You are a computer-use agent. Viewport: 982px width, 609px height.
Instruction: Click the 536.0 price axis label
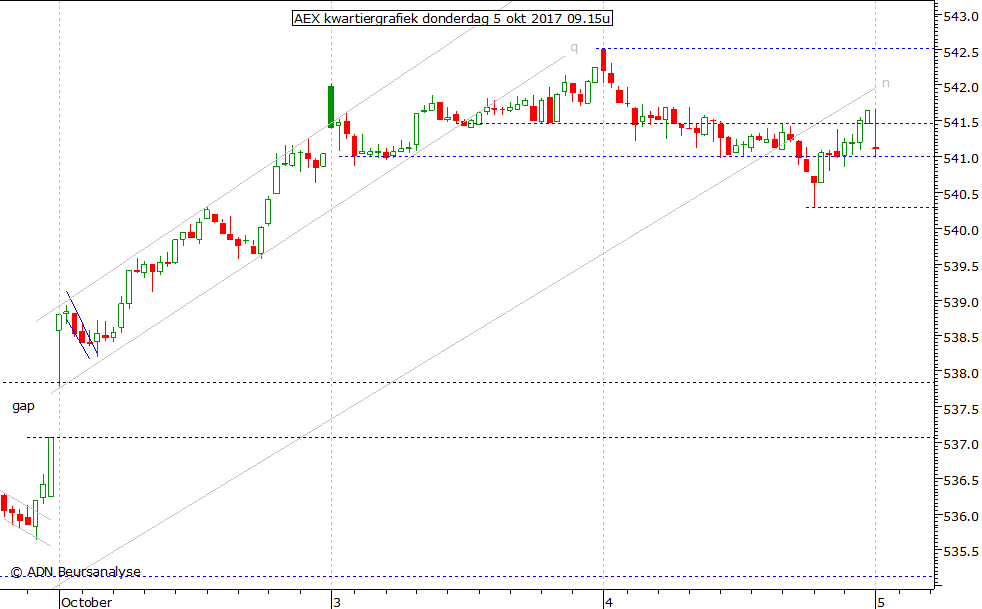[960, 517]
